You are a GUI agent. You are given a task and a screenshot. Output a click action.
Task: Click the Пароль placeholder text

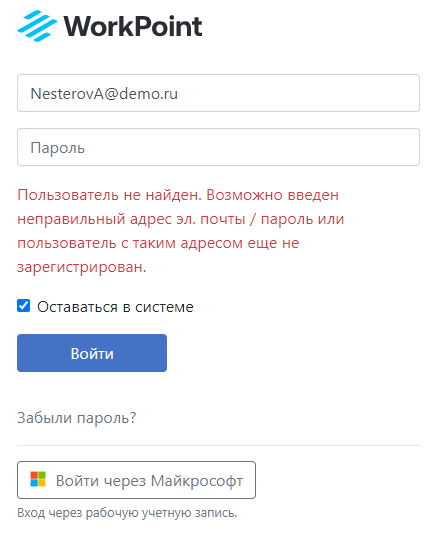[57, 148]
